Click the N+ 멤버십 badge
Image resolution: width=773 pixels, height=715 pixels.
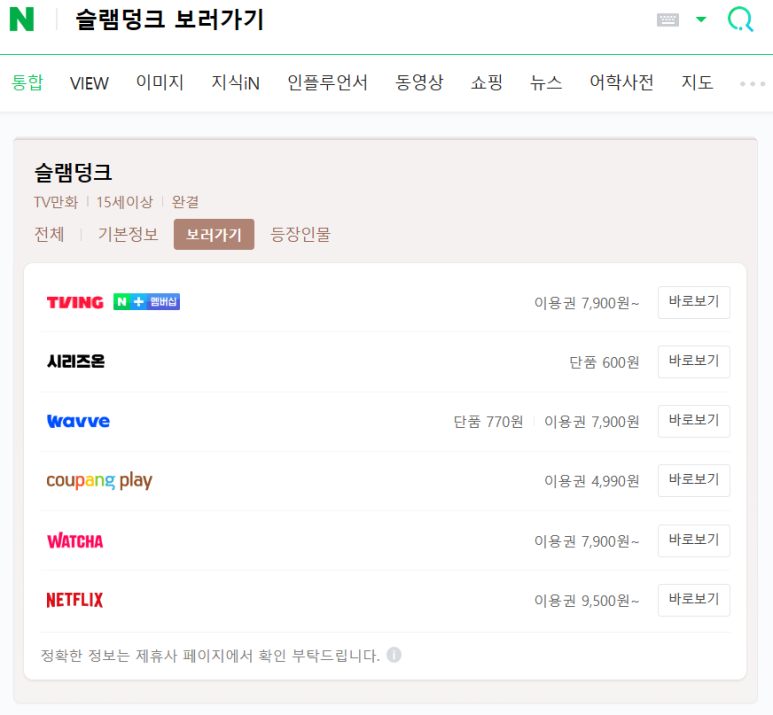pos(146,301)
